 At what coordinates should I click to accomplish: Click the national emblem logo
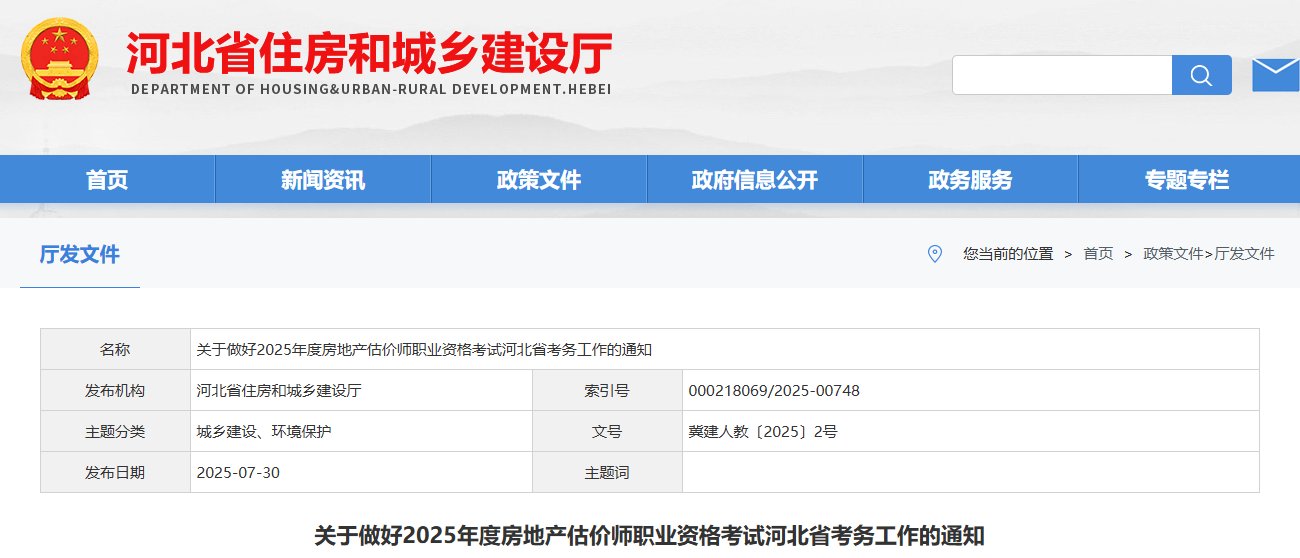(61, 60)
